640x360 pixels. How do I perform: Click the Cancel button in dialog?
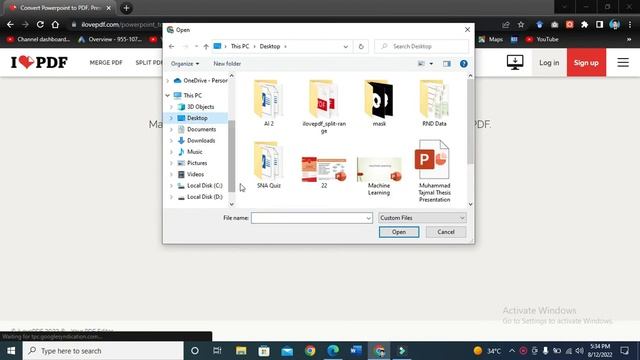(446, 232)
